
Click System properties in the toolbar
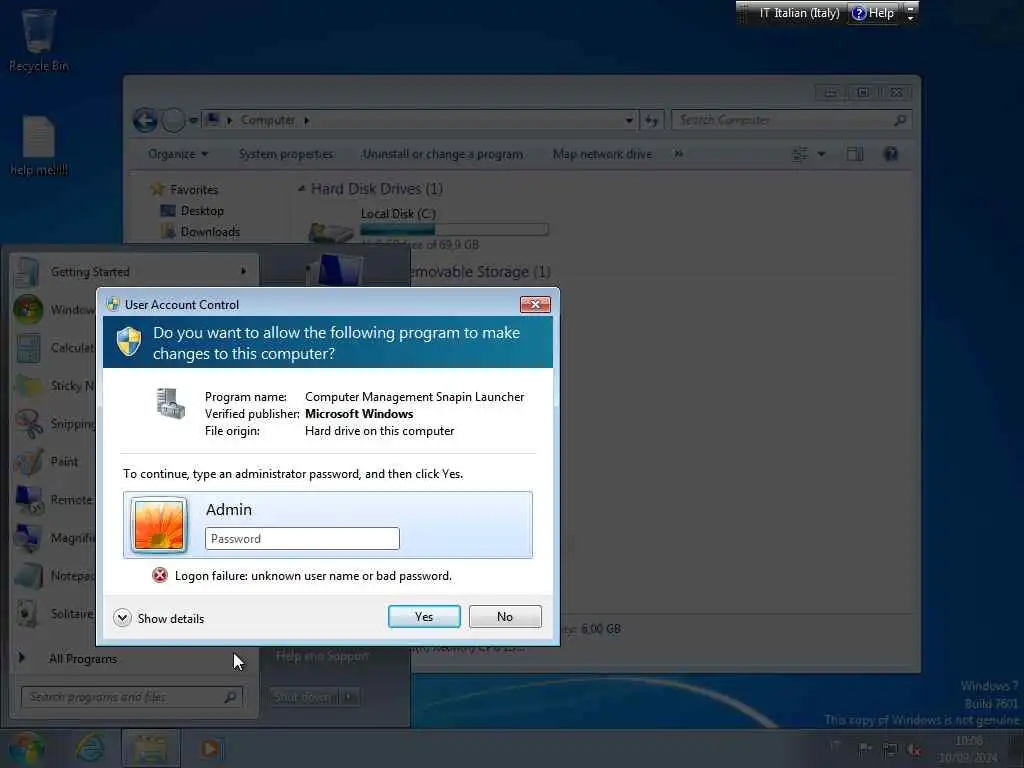285,154
